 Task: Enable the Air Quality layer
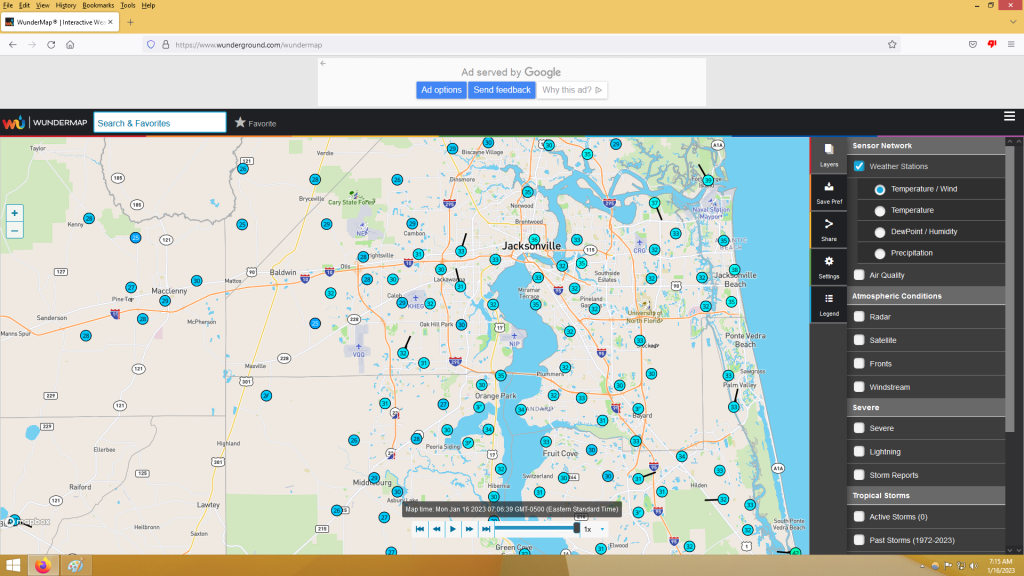click(x=859, y=275)
